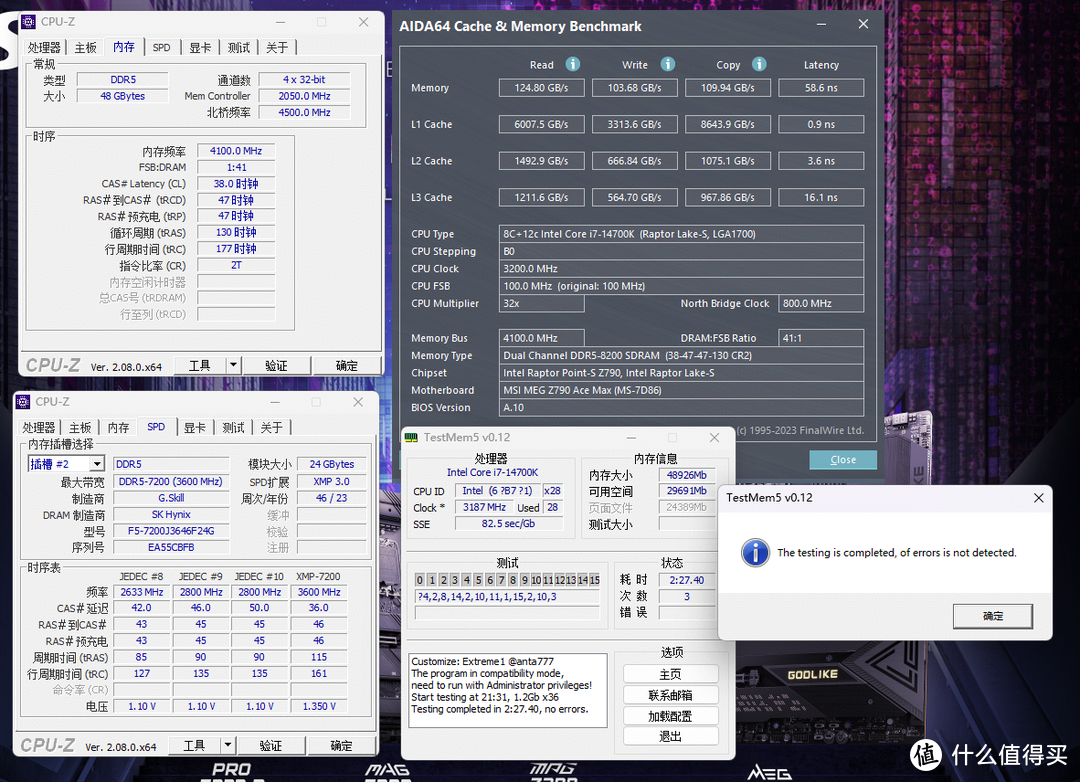Switch to 主板 tab in top CPU-Z
Screen dimensions: 1080x782
[85, 48]
